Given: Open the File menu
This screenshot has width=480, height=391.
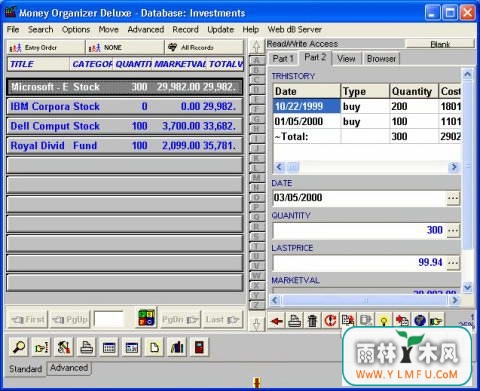Looking at the screenshot, I should (x=13, y=29).
